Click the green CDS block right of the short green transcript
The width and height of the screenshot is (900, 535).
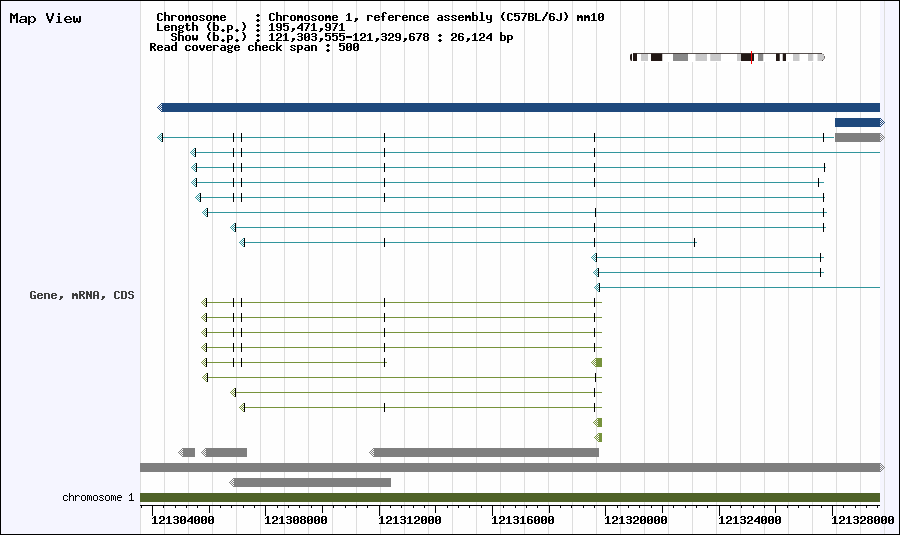[597, 362]
